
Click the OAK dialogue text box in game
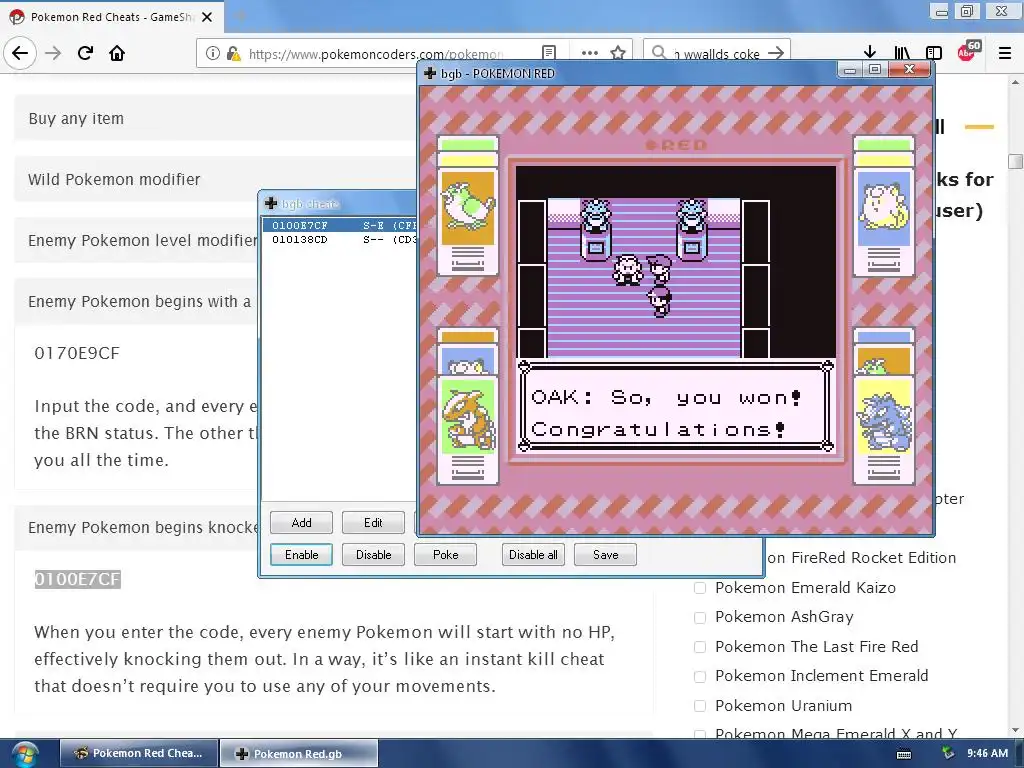[676, 406]
